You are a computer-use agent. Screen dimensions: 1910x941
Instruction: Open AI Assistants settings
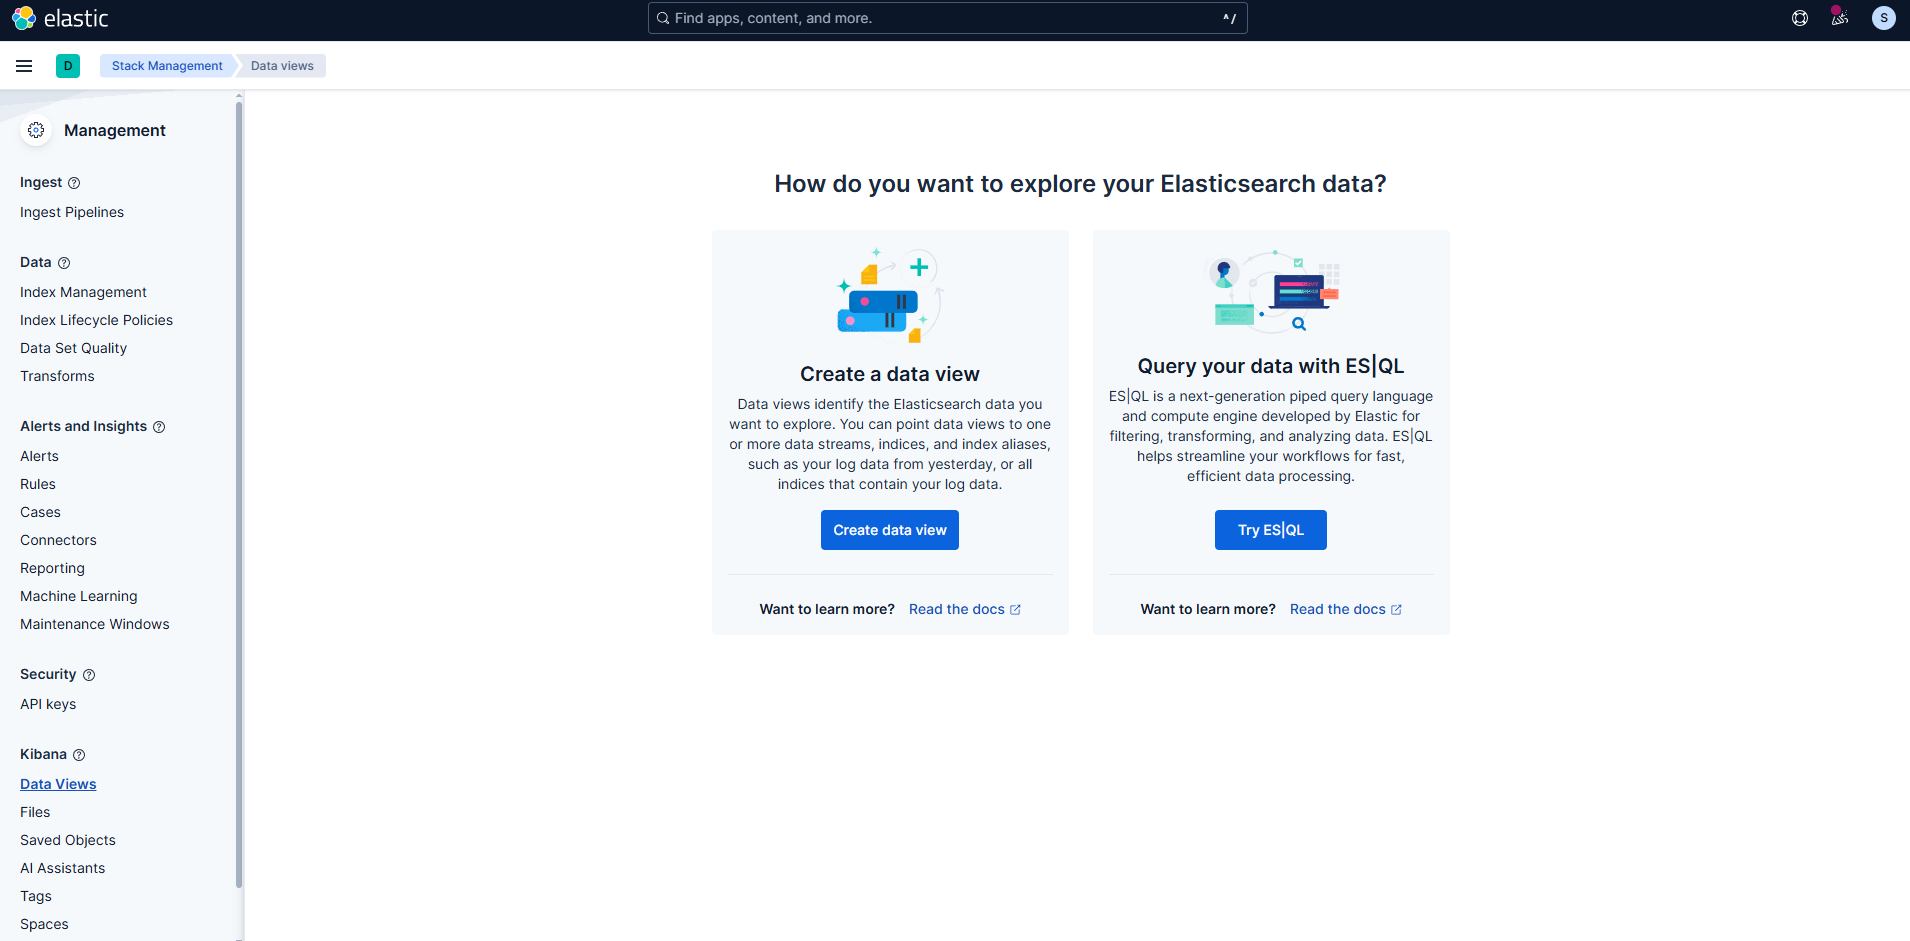pyautogui.click(x=62, y=868)
